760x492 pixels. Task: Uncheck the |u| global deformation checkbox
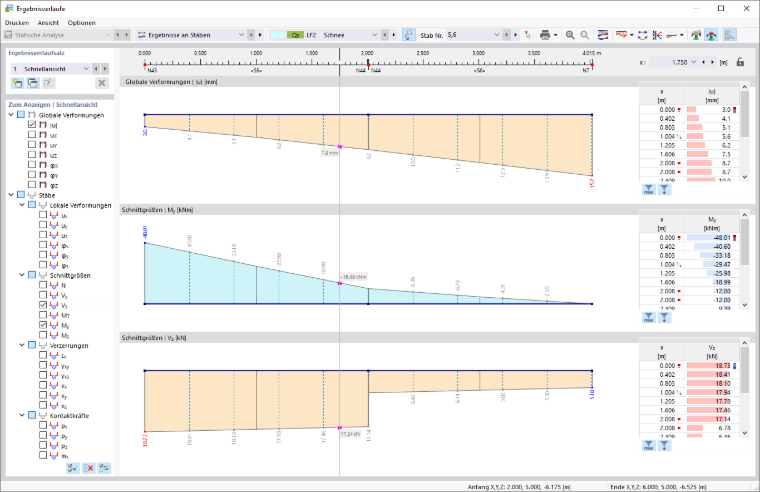(x=32, y=125)
